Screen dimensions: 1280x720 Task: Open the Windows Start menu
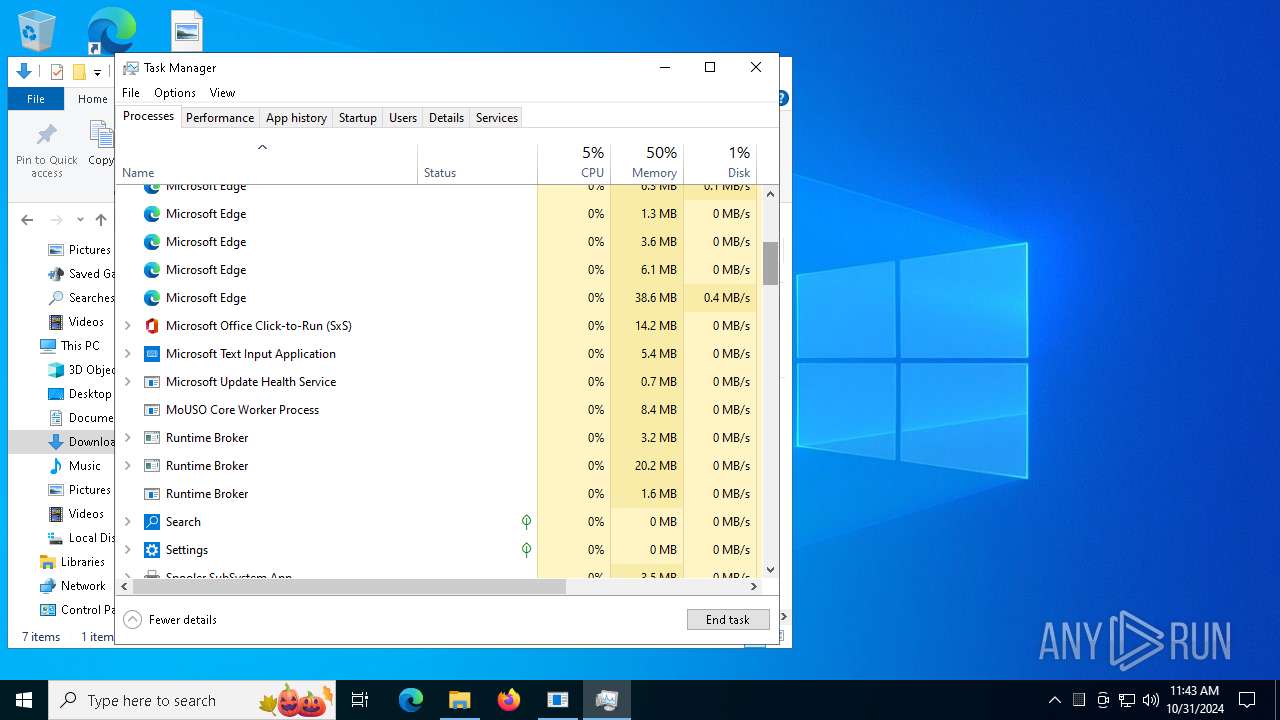24,700
